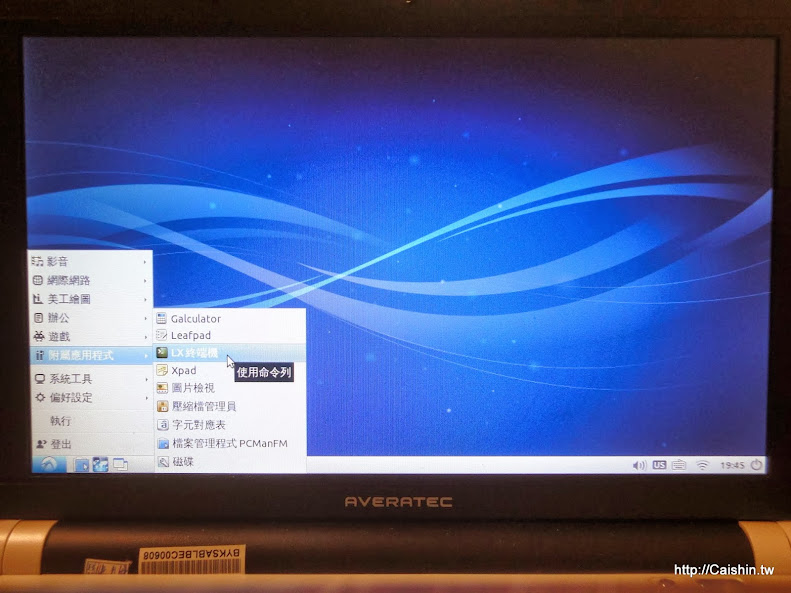The height and width of the screenshot is (593, 791).
Task: Open 壓縮檔管理員 archive manager
Action: click(230, 406)
